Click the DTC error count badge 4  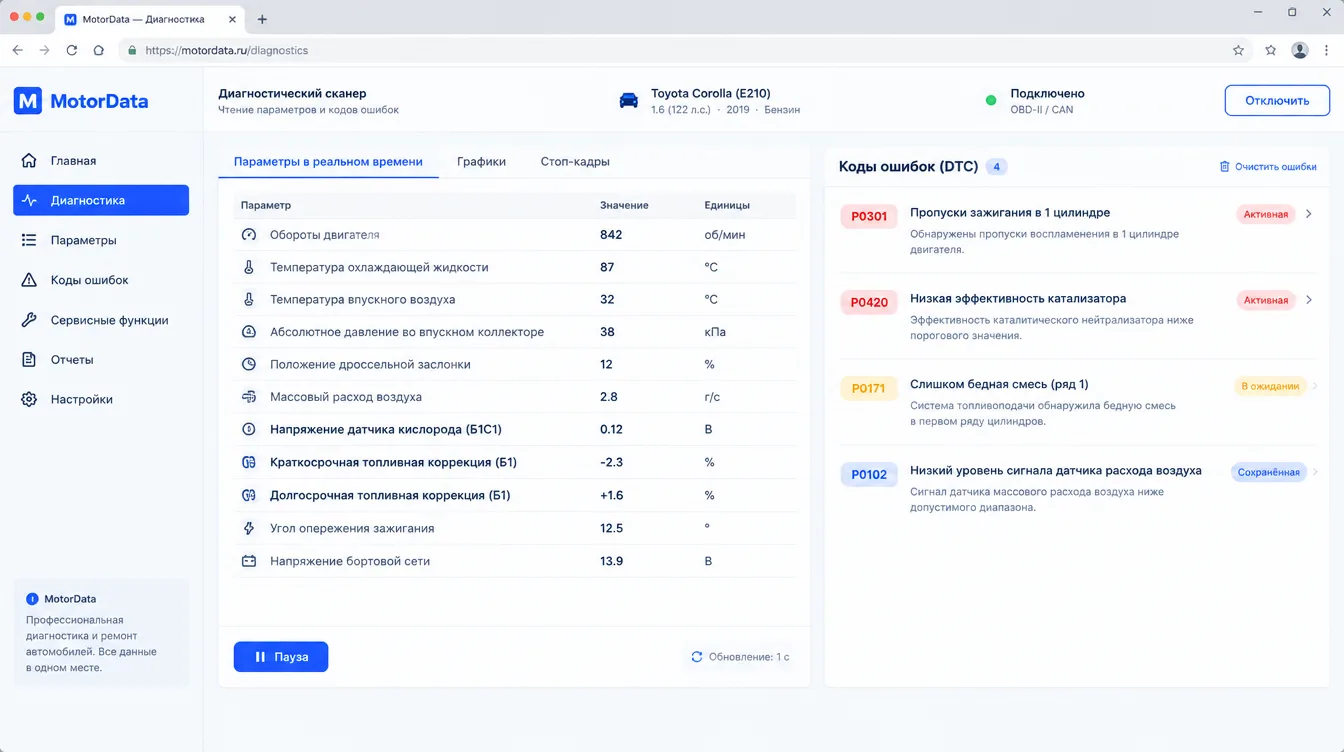996,167
